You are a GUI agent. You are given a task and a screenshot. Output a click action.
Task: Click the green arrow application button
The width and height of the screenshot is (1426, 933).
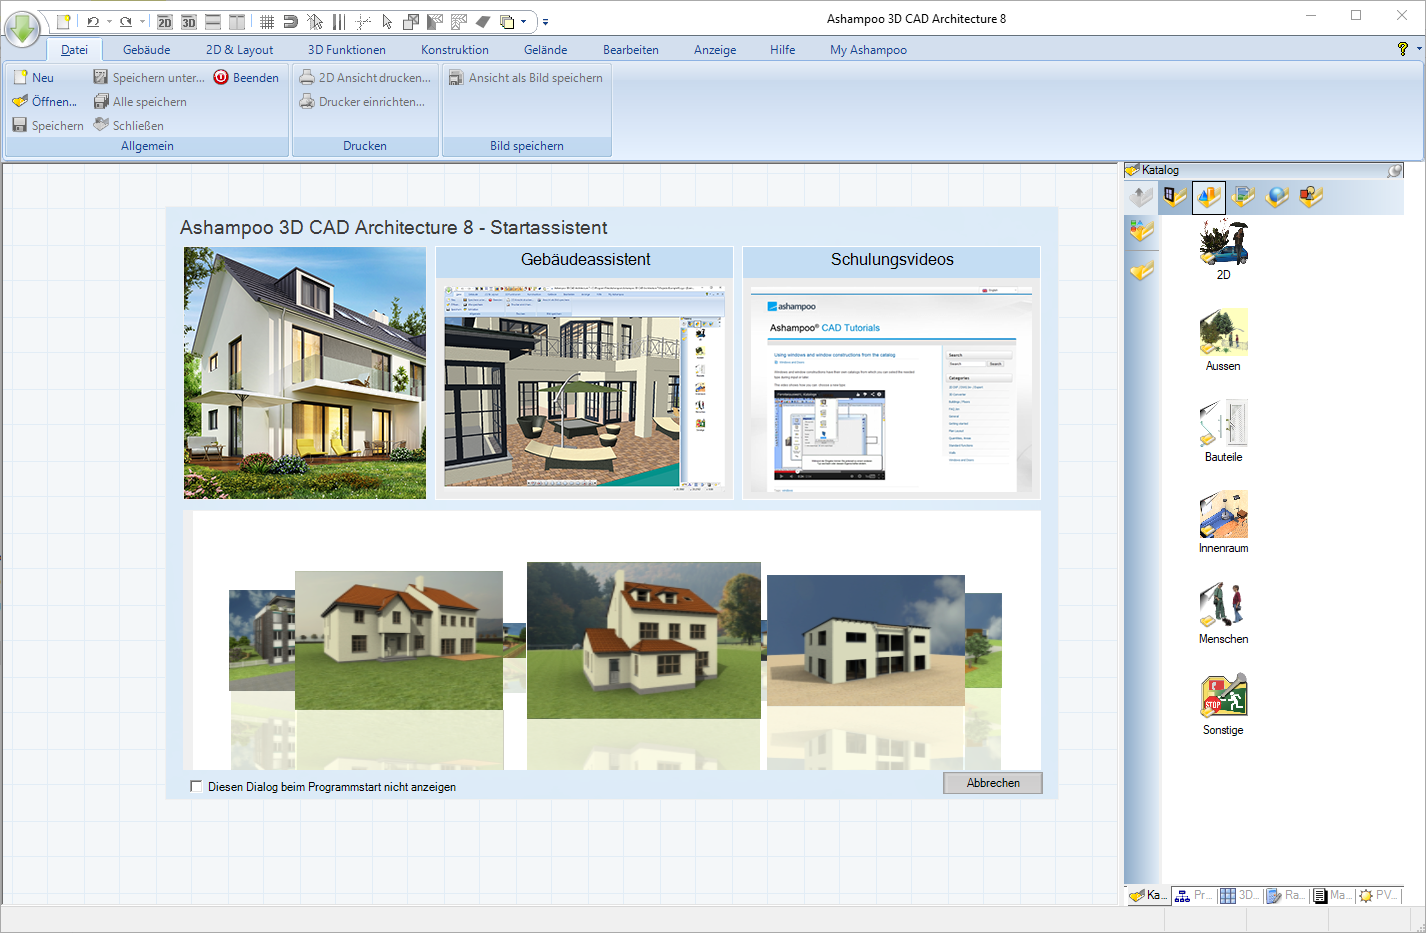point(22,28)
